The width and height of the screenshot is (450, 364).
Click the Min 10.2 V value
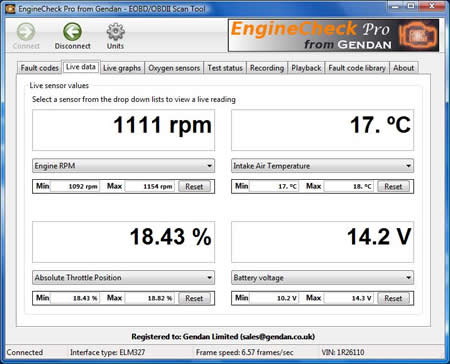273,298
